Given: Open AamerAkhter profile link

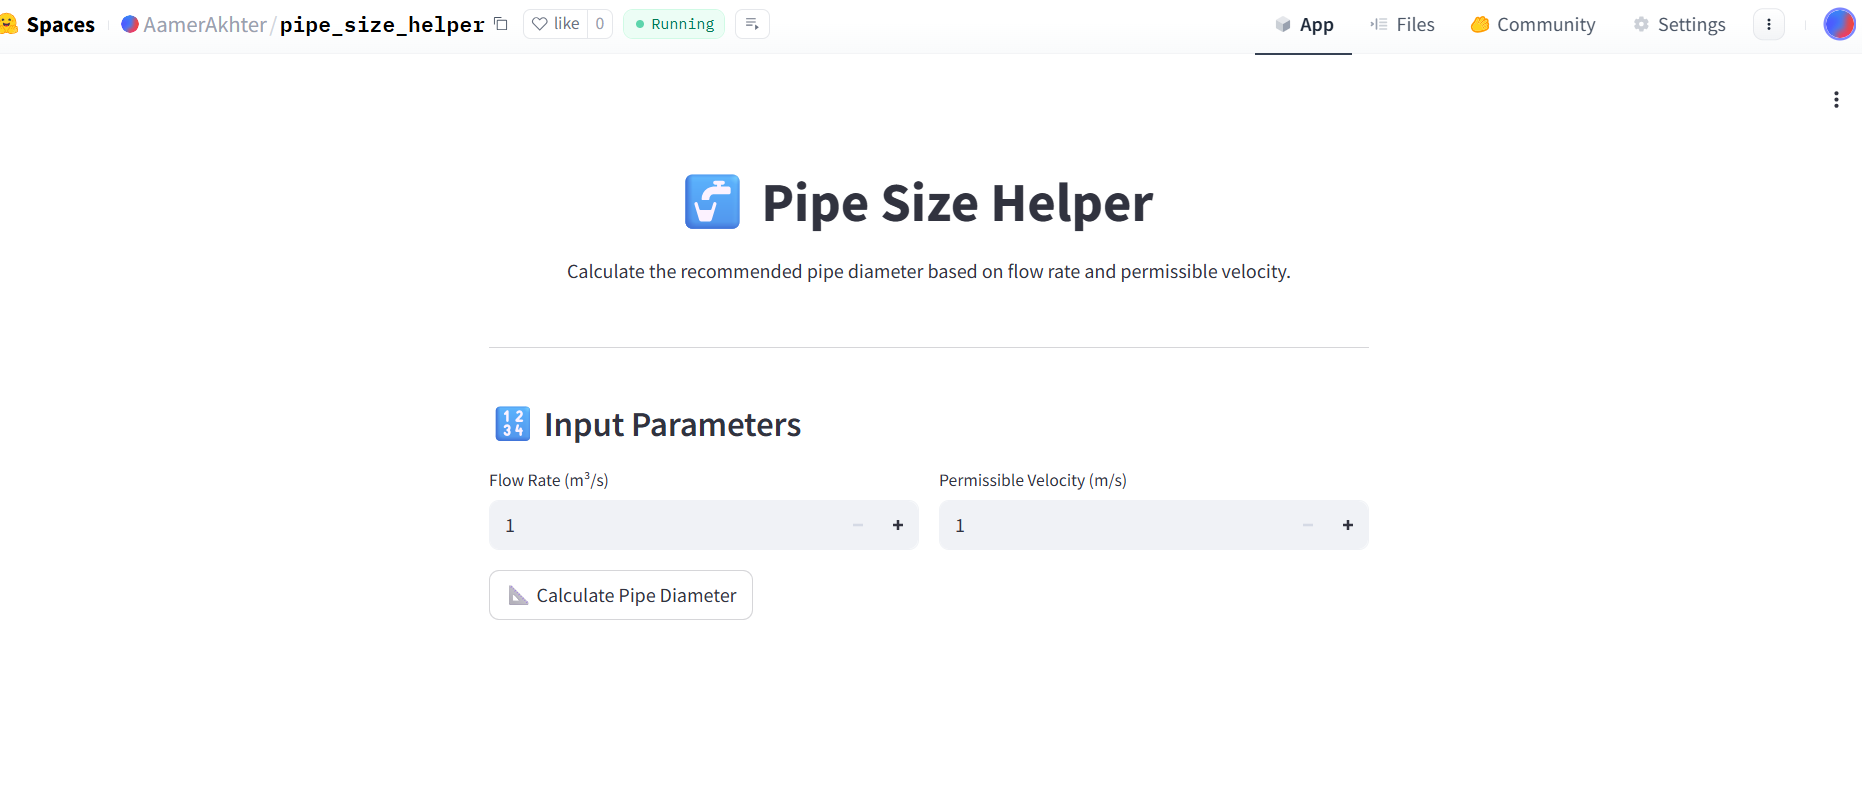Looking at the screenshot, I should click(205, 24).
